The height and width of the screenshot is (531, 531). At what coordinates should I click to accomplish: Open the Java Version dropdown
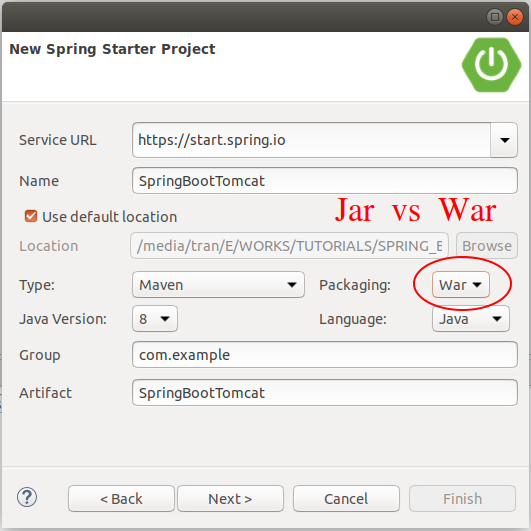point(155,319)
